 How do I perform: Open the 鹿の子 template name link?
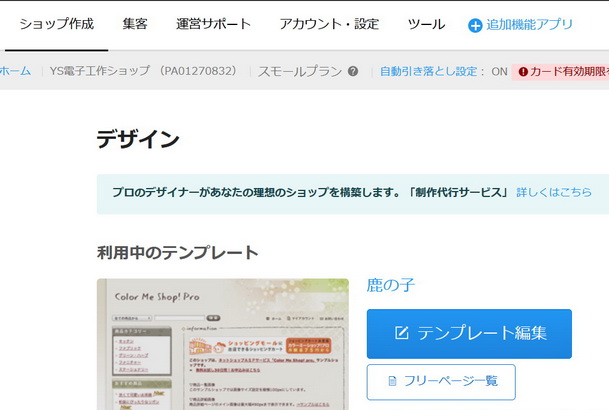(x=390, y=285)
